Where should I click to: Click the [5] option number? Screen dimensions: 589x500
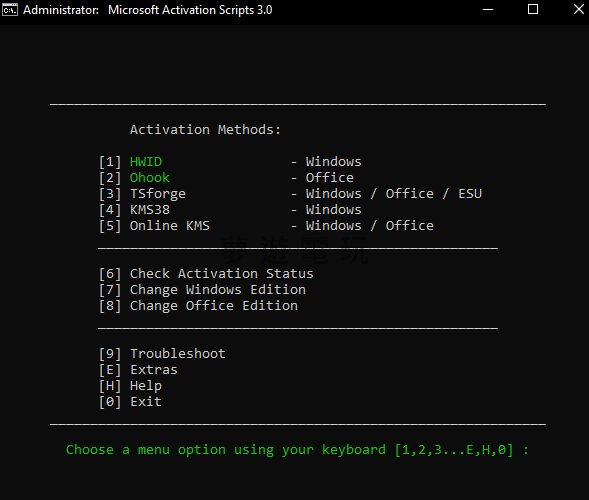110,226
